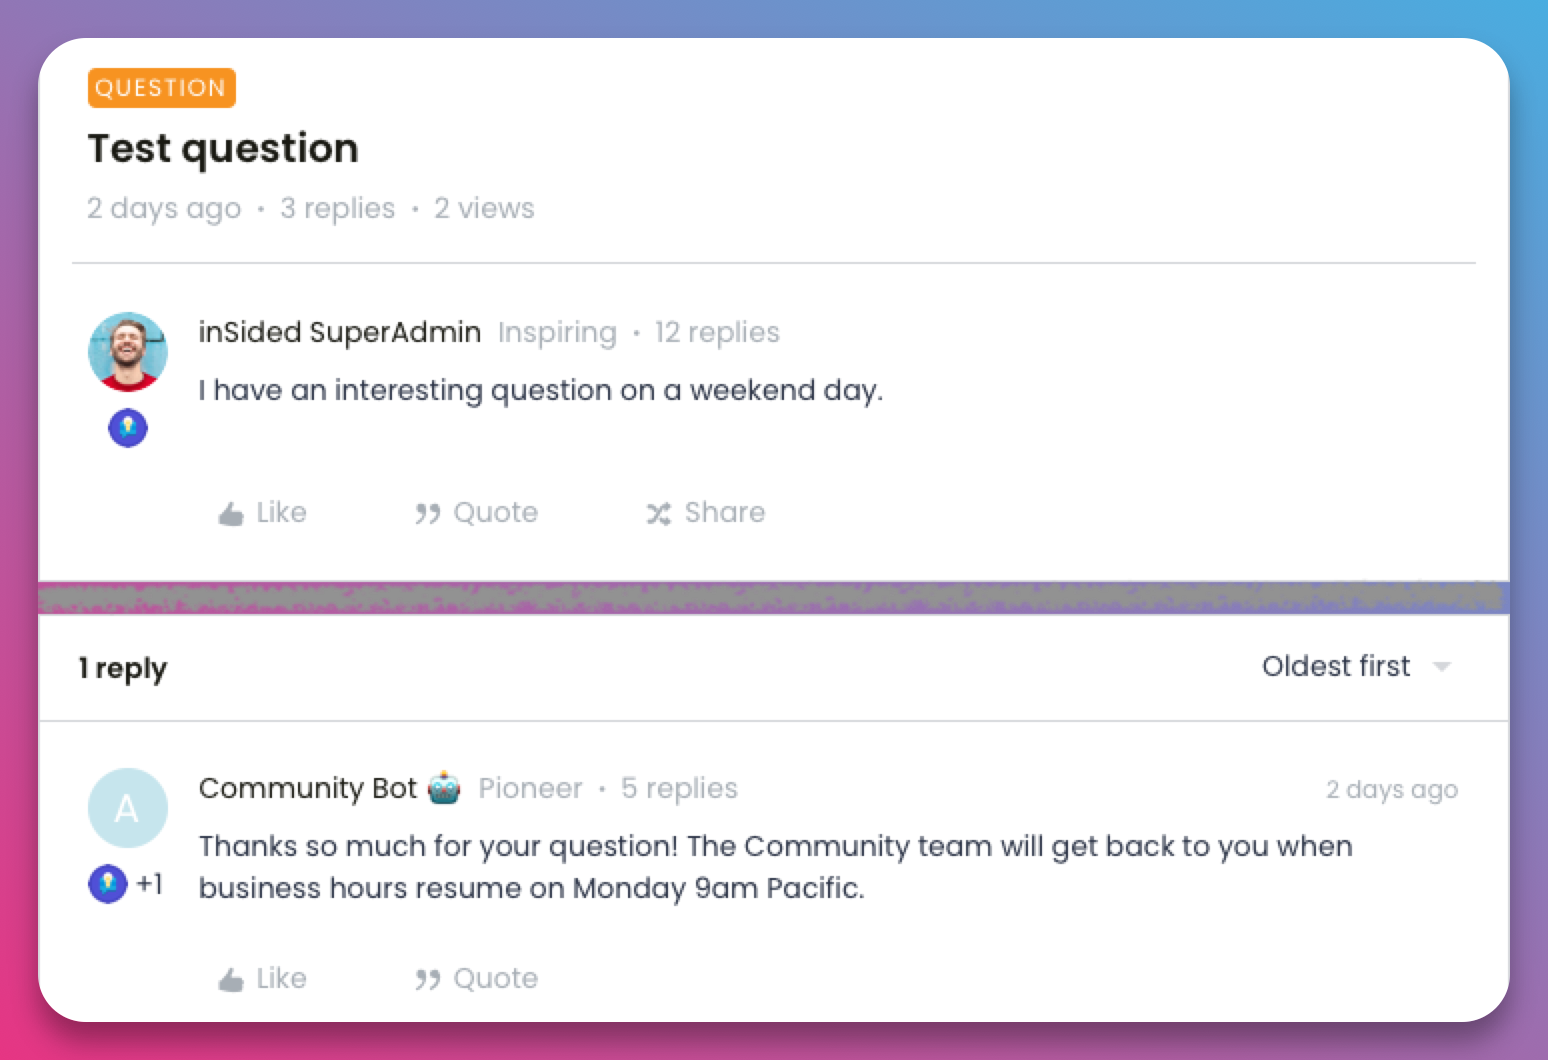Click the thumbs-up icon on the Community Bot reply

(x=231, y=980)
